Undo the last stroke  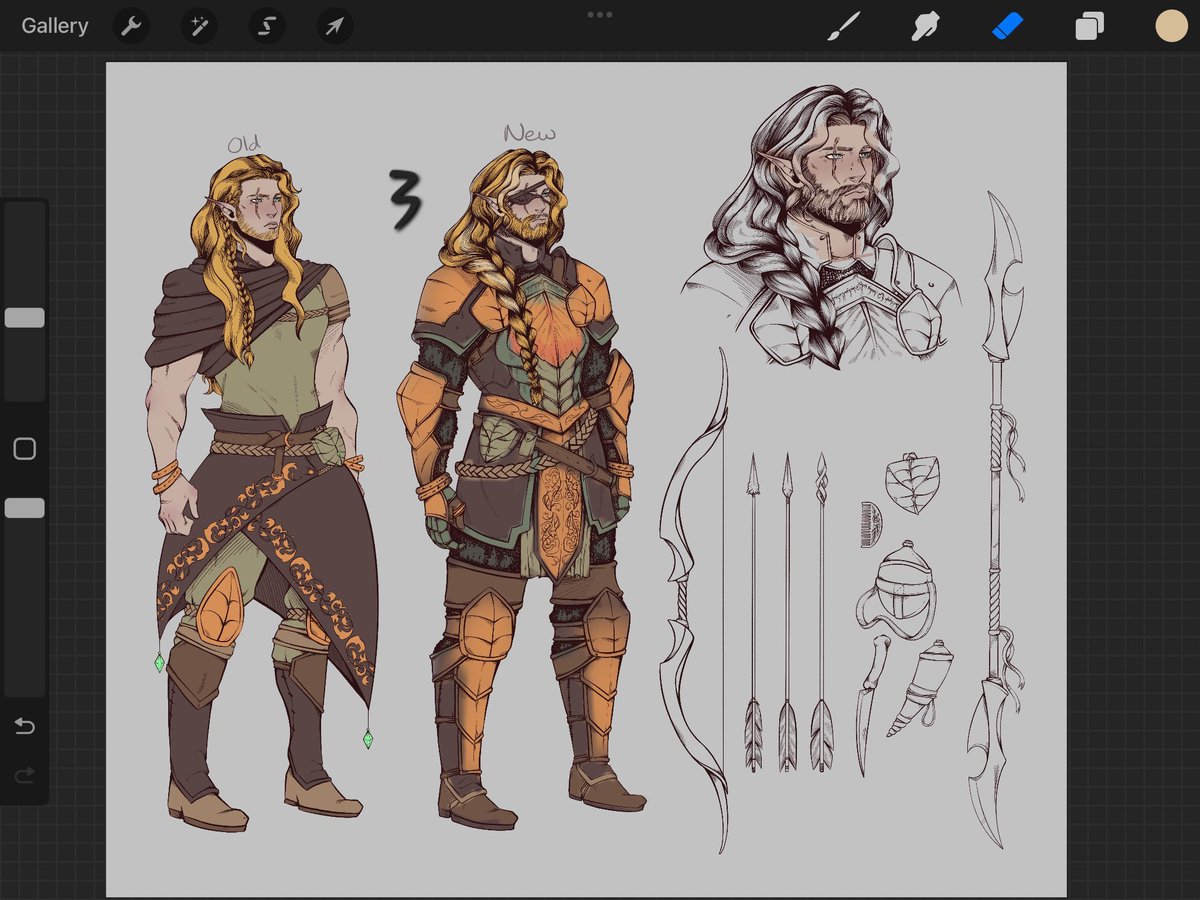click(25, 726)
